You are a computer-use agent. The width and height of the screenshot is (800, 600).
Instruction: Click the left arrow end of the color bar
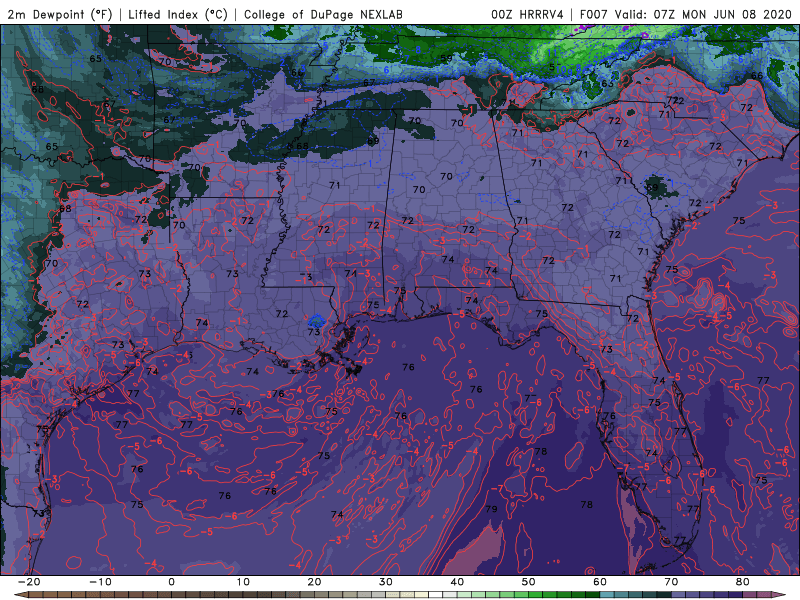point(20,595)
